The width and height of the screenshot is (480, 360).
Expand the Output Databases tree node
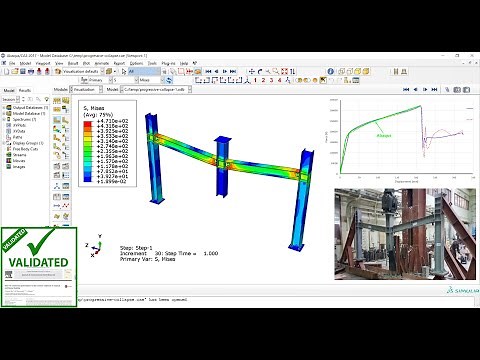coord(4,108)
